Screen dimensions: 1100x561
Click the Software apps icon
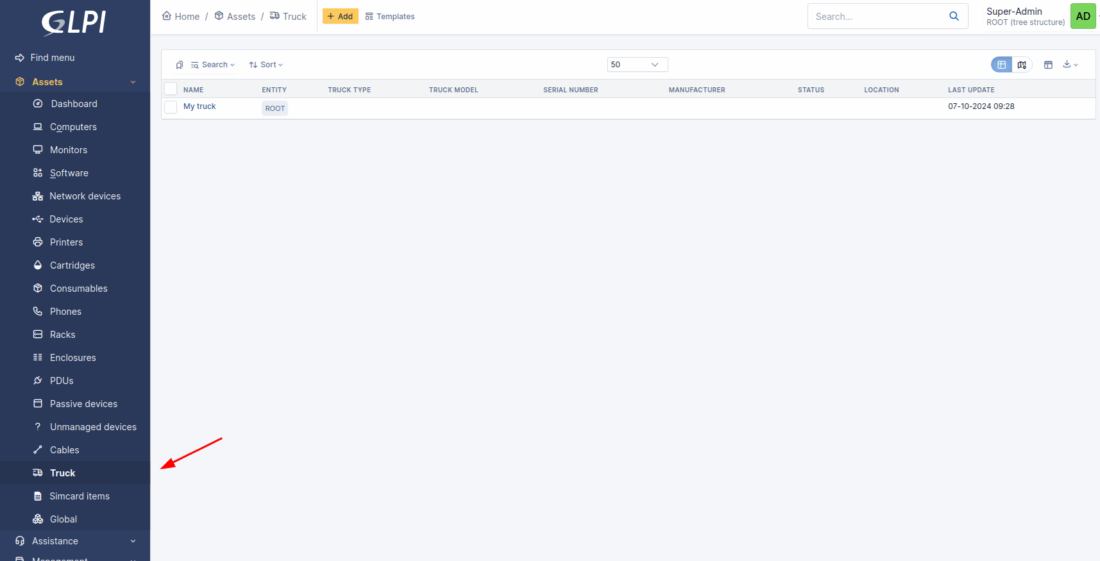38,173
